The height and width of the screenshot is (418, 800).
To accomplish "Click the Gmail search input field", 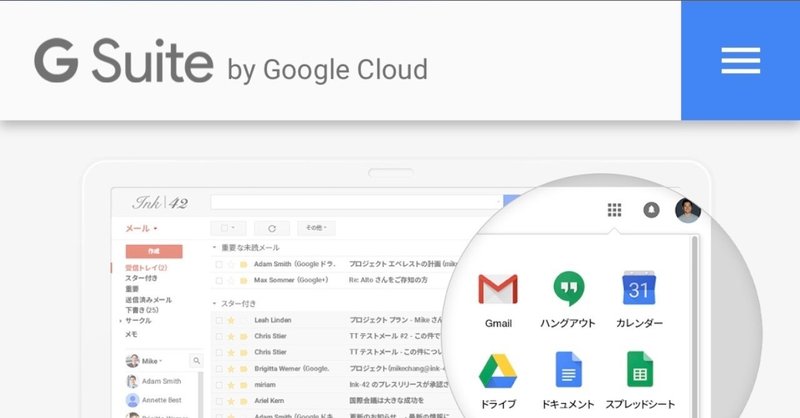I will click(x=357, y=202).
